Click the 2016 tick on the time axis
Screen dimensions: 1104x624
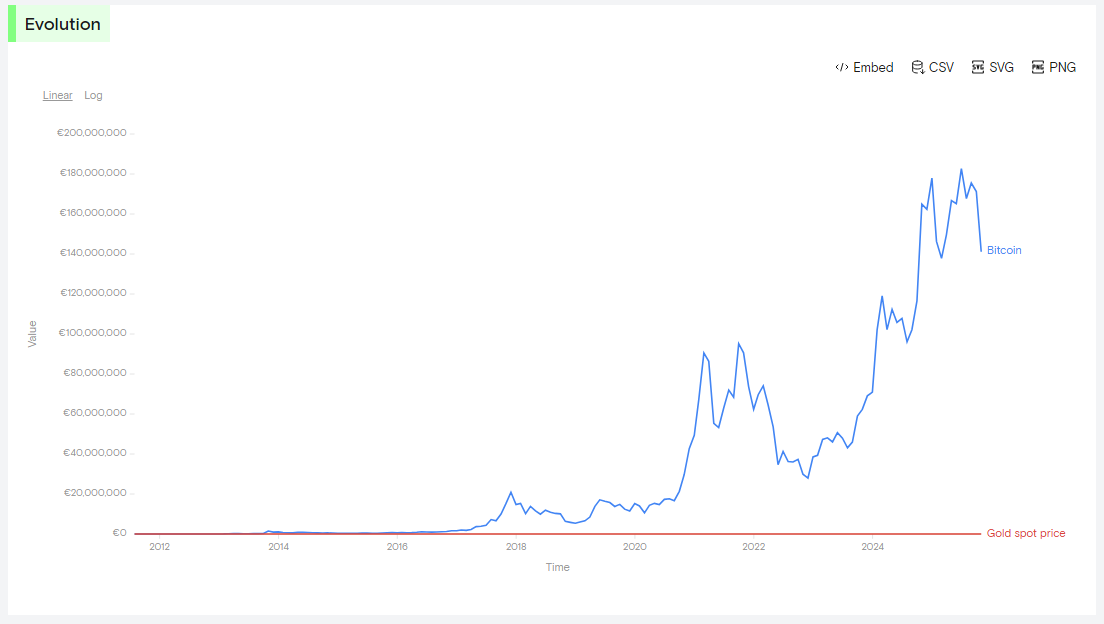[397, 547]
